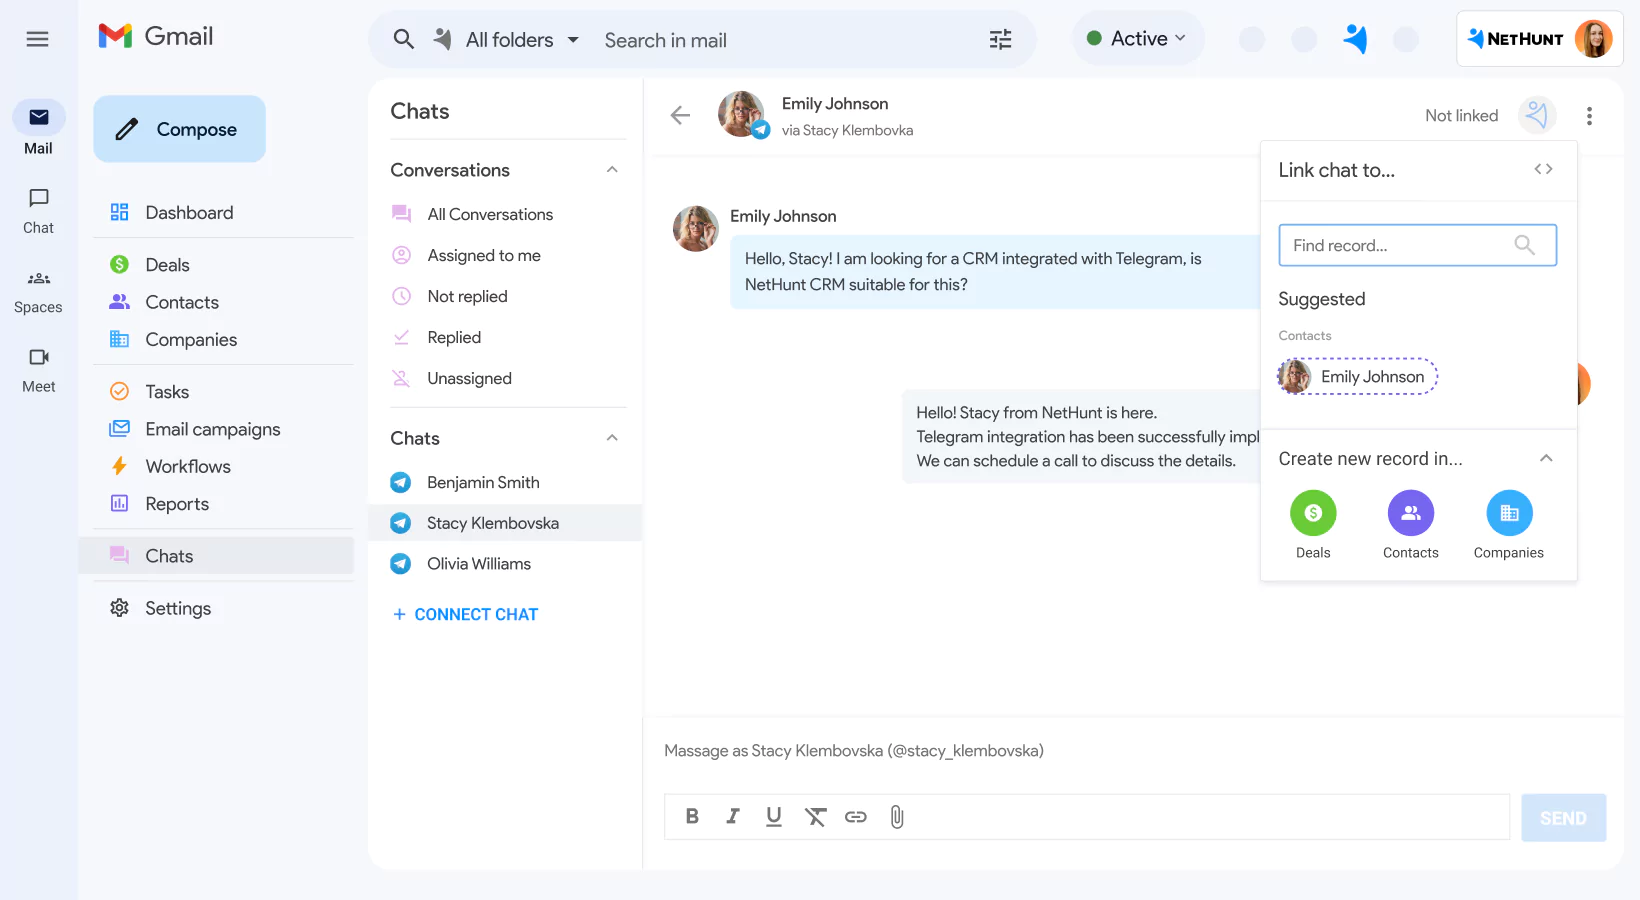Click the link chat paperclip icon near Not linked
The width and height of the screenshot is (1640, 900).
[x=1537, y=115]
